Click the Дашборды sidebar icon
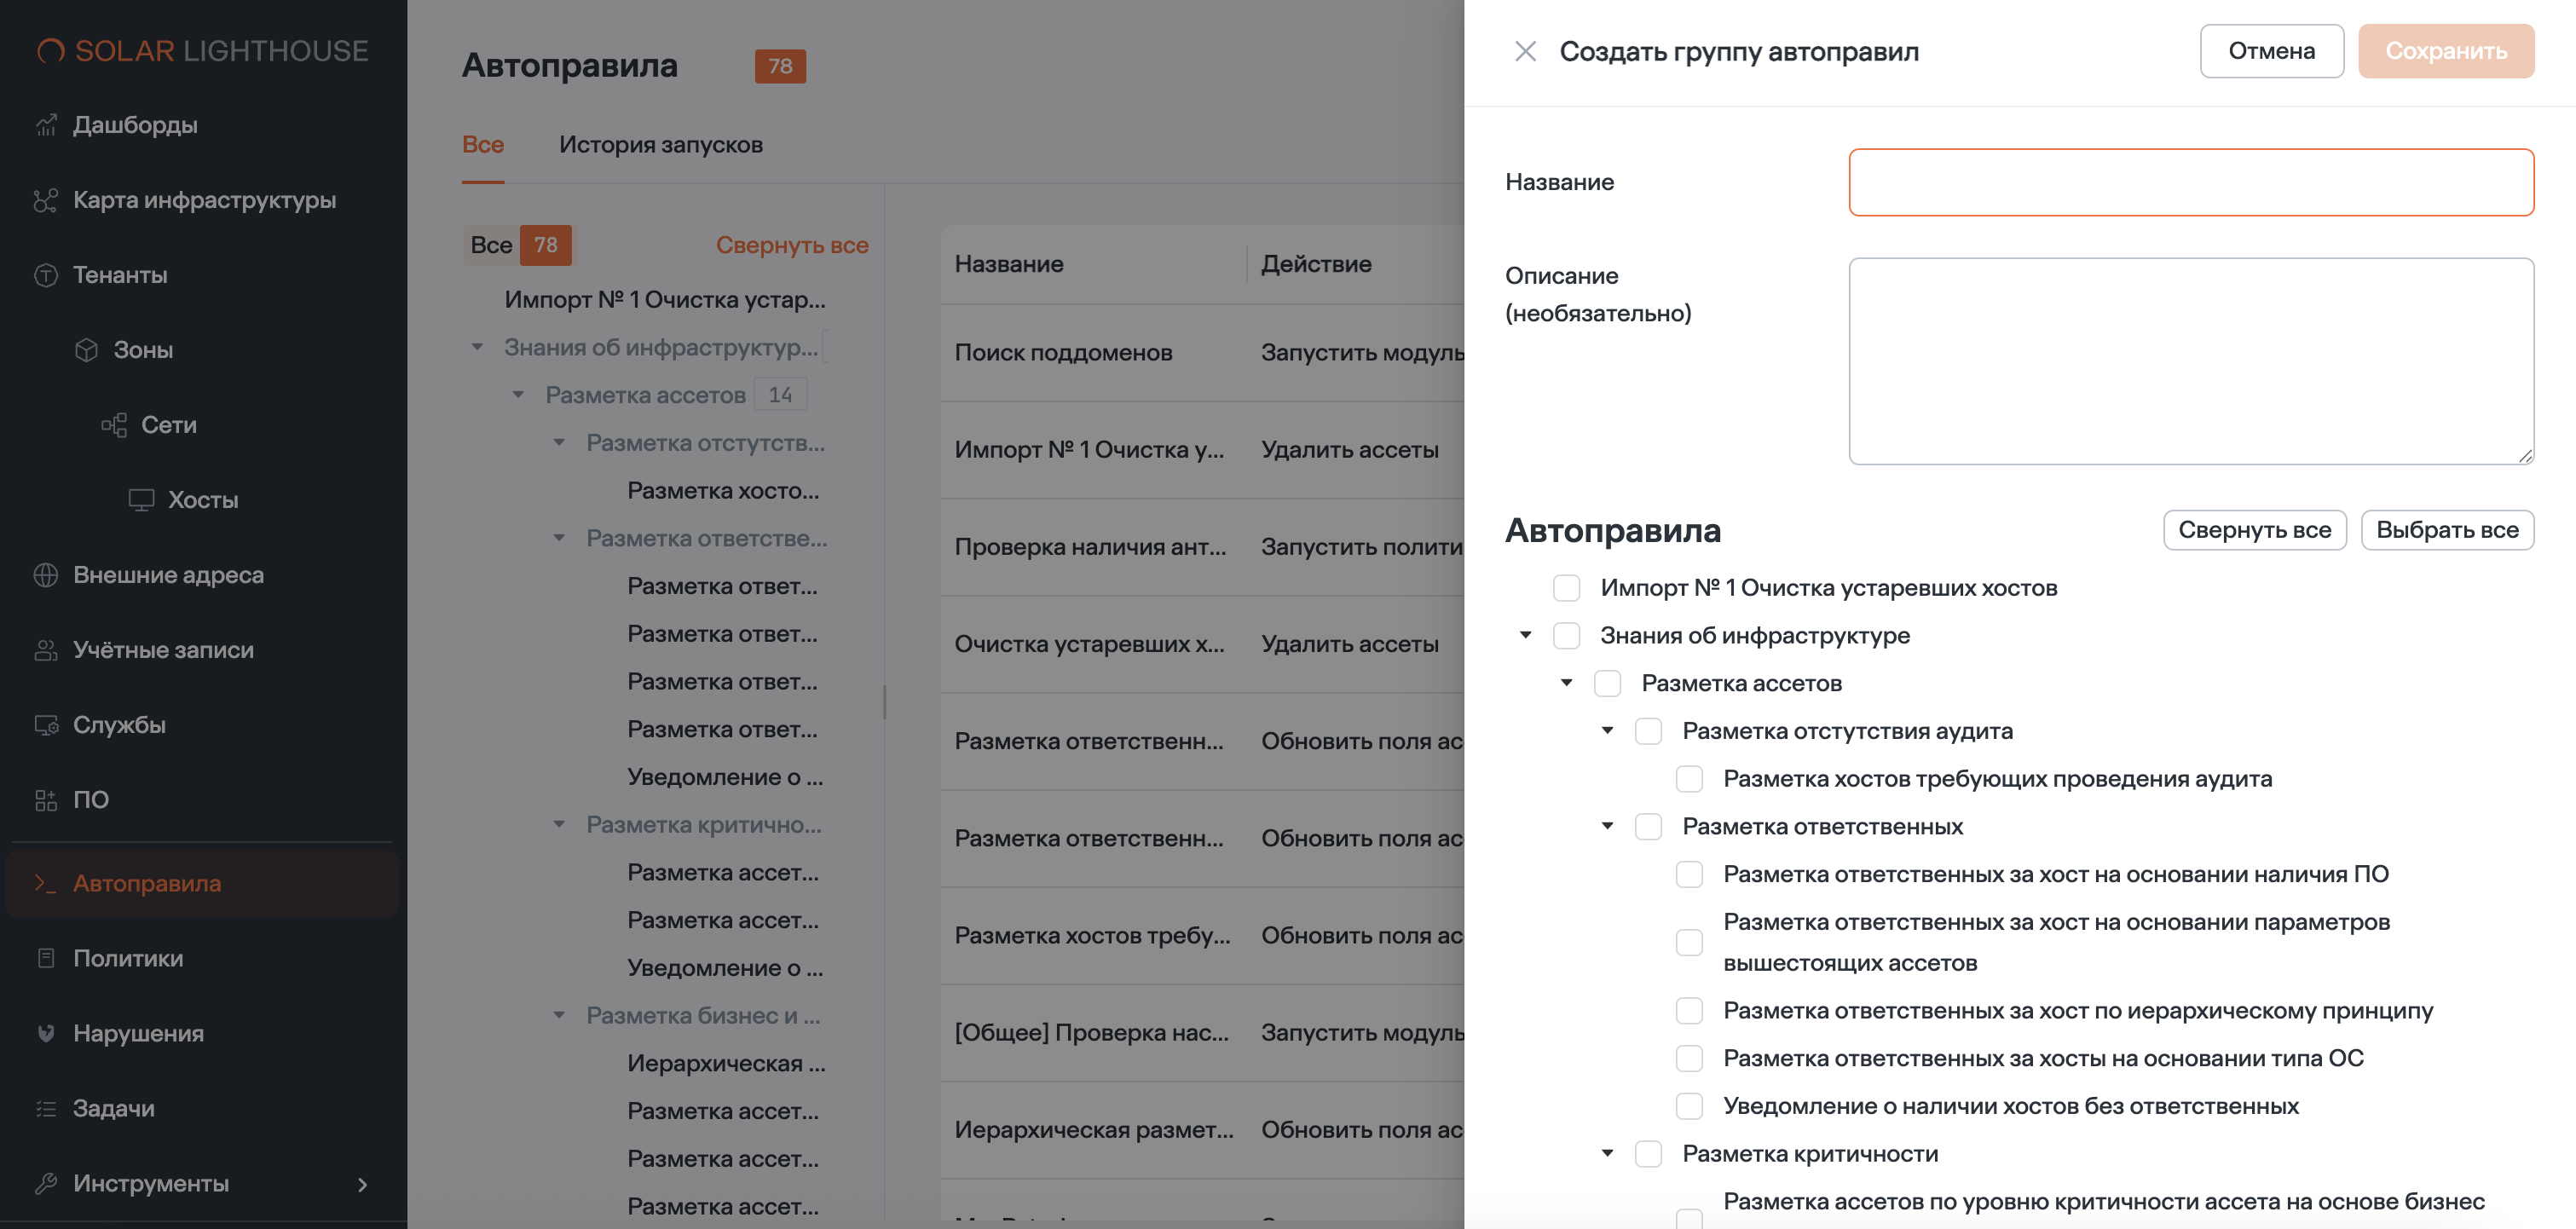 (46, 125)
